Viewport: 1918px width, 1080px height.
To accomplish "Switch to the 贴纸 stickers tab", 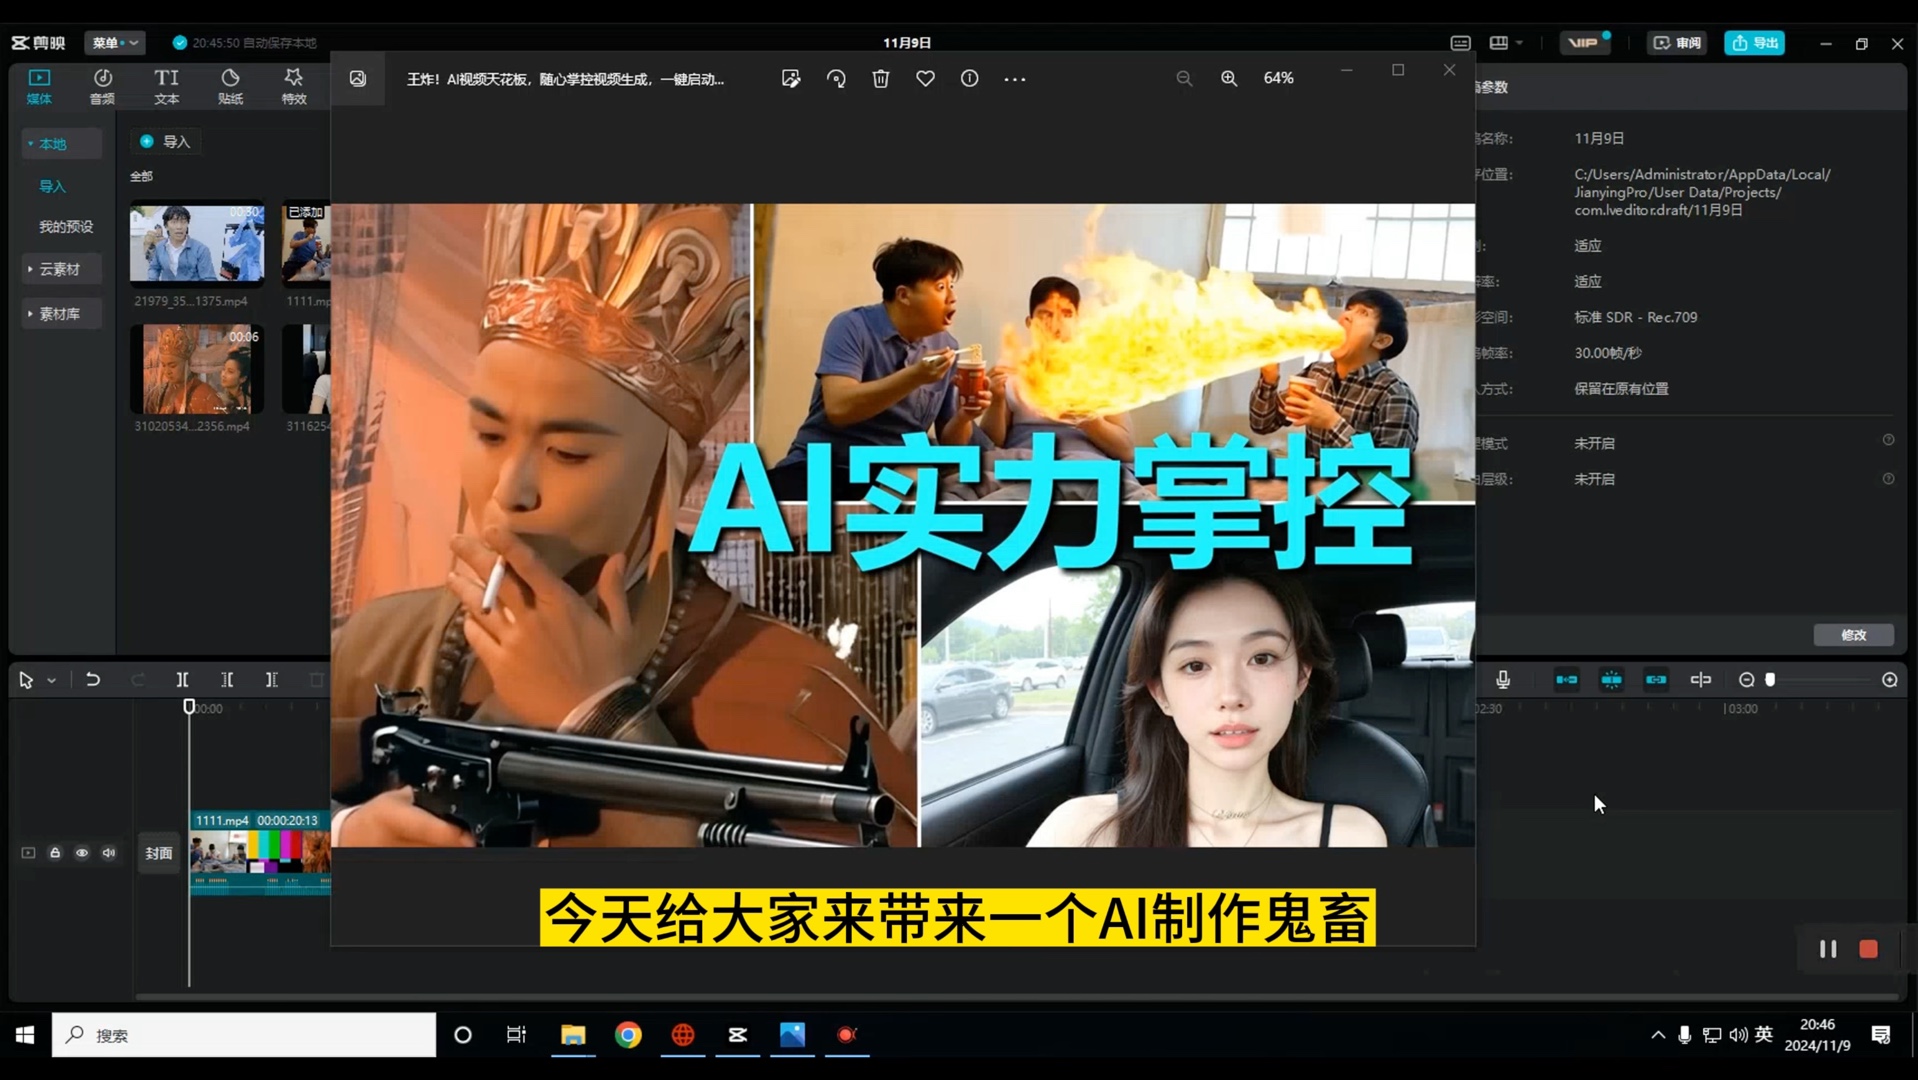I will click(230, 86).
